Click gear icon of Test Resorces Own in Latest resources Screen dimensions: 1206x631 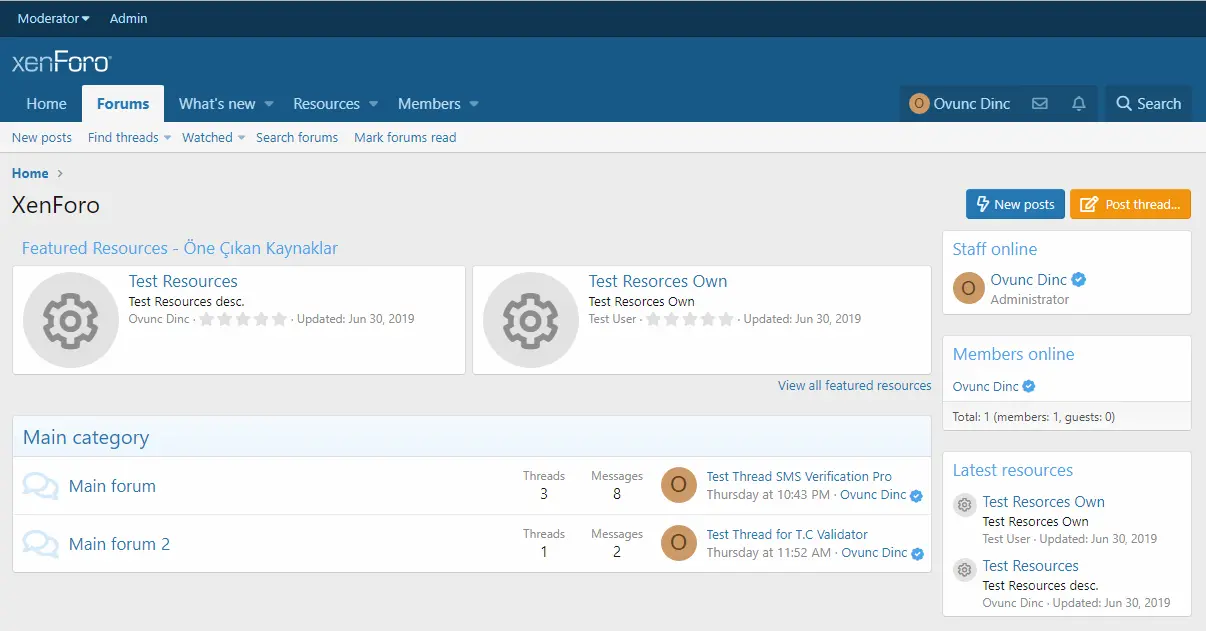[x=964, y=505]
